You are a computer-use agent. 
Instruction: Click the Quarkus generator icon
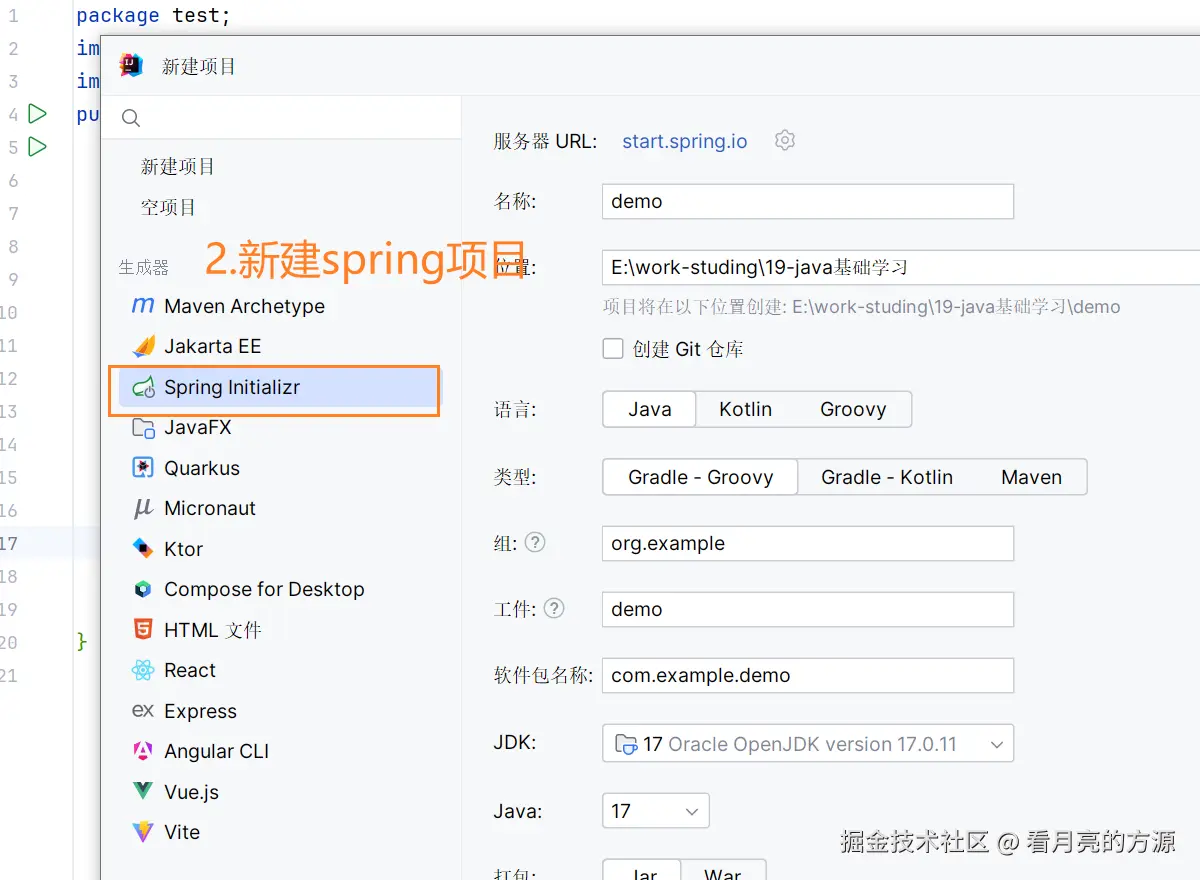coord(144,468)
